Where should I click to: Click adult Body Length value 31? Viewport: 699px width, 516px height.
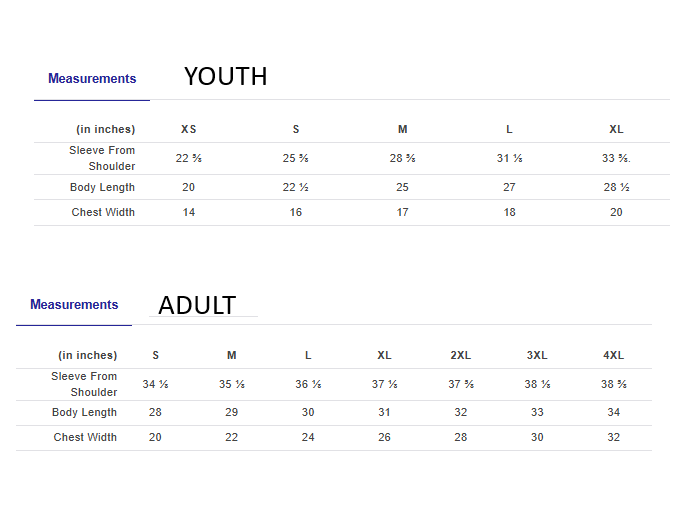[x=384, y=413]
